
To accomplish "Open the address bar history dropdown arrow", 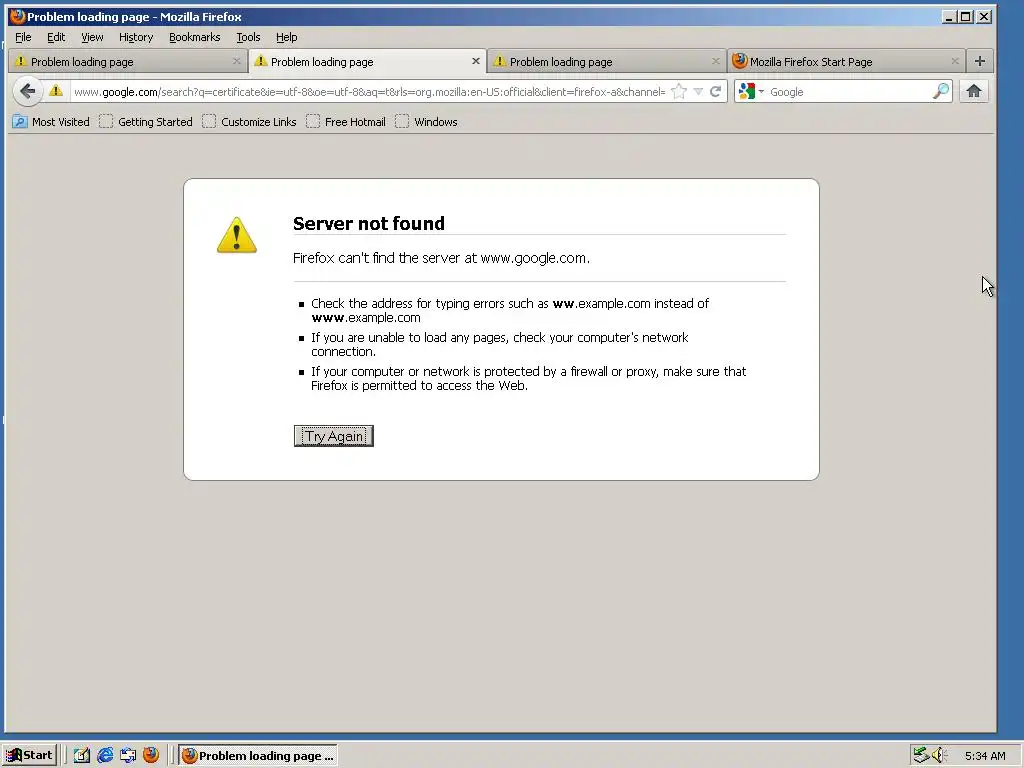I will (698, 91).
